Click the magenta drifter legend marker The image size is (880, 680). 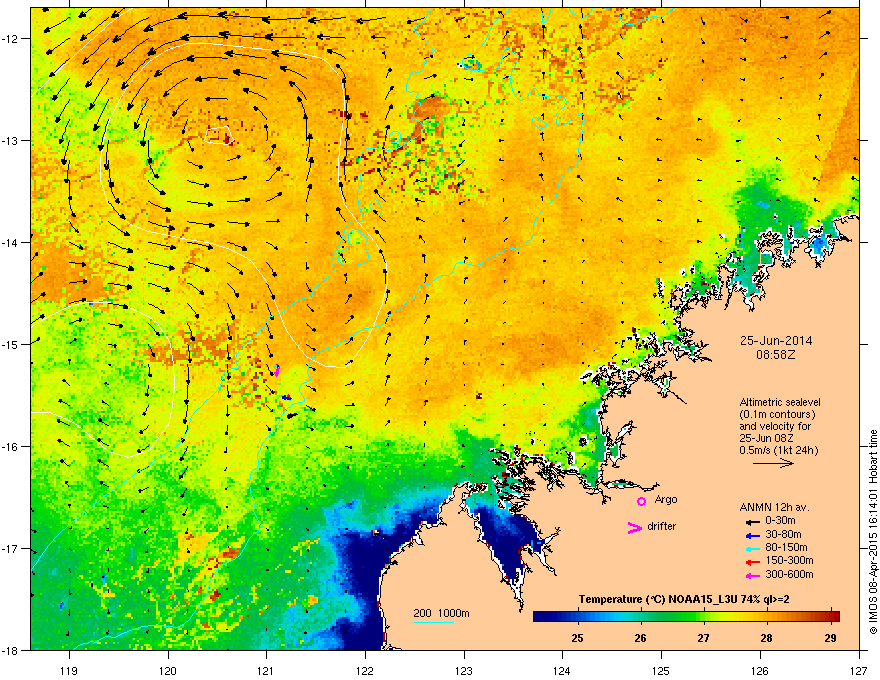(634, 527)
